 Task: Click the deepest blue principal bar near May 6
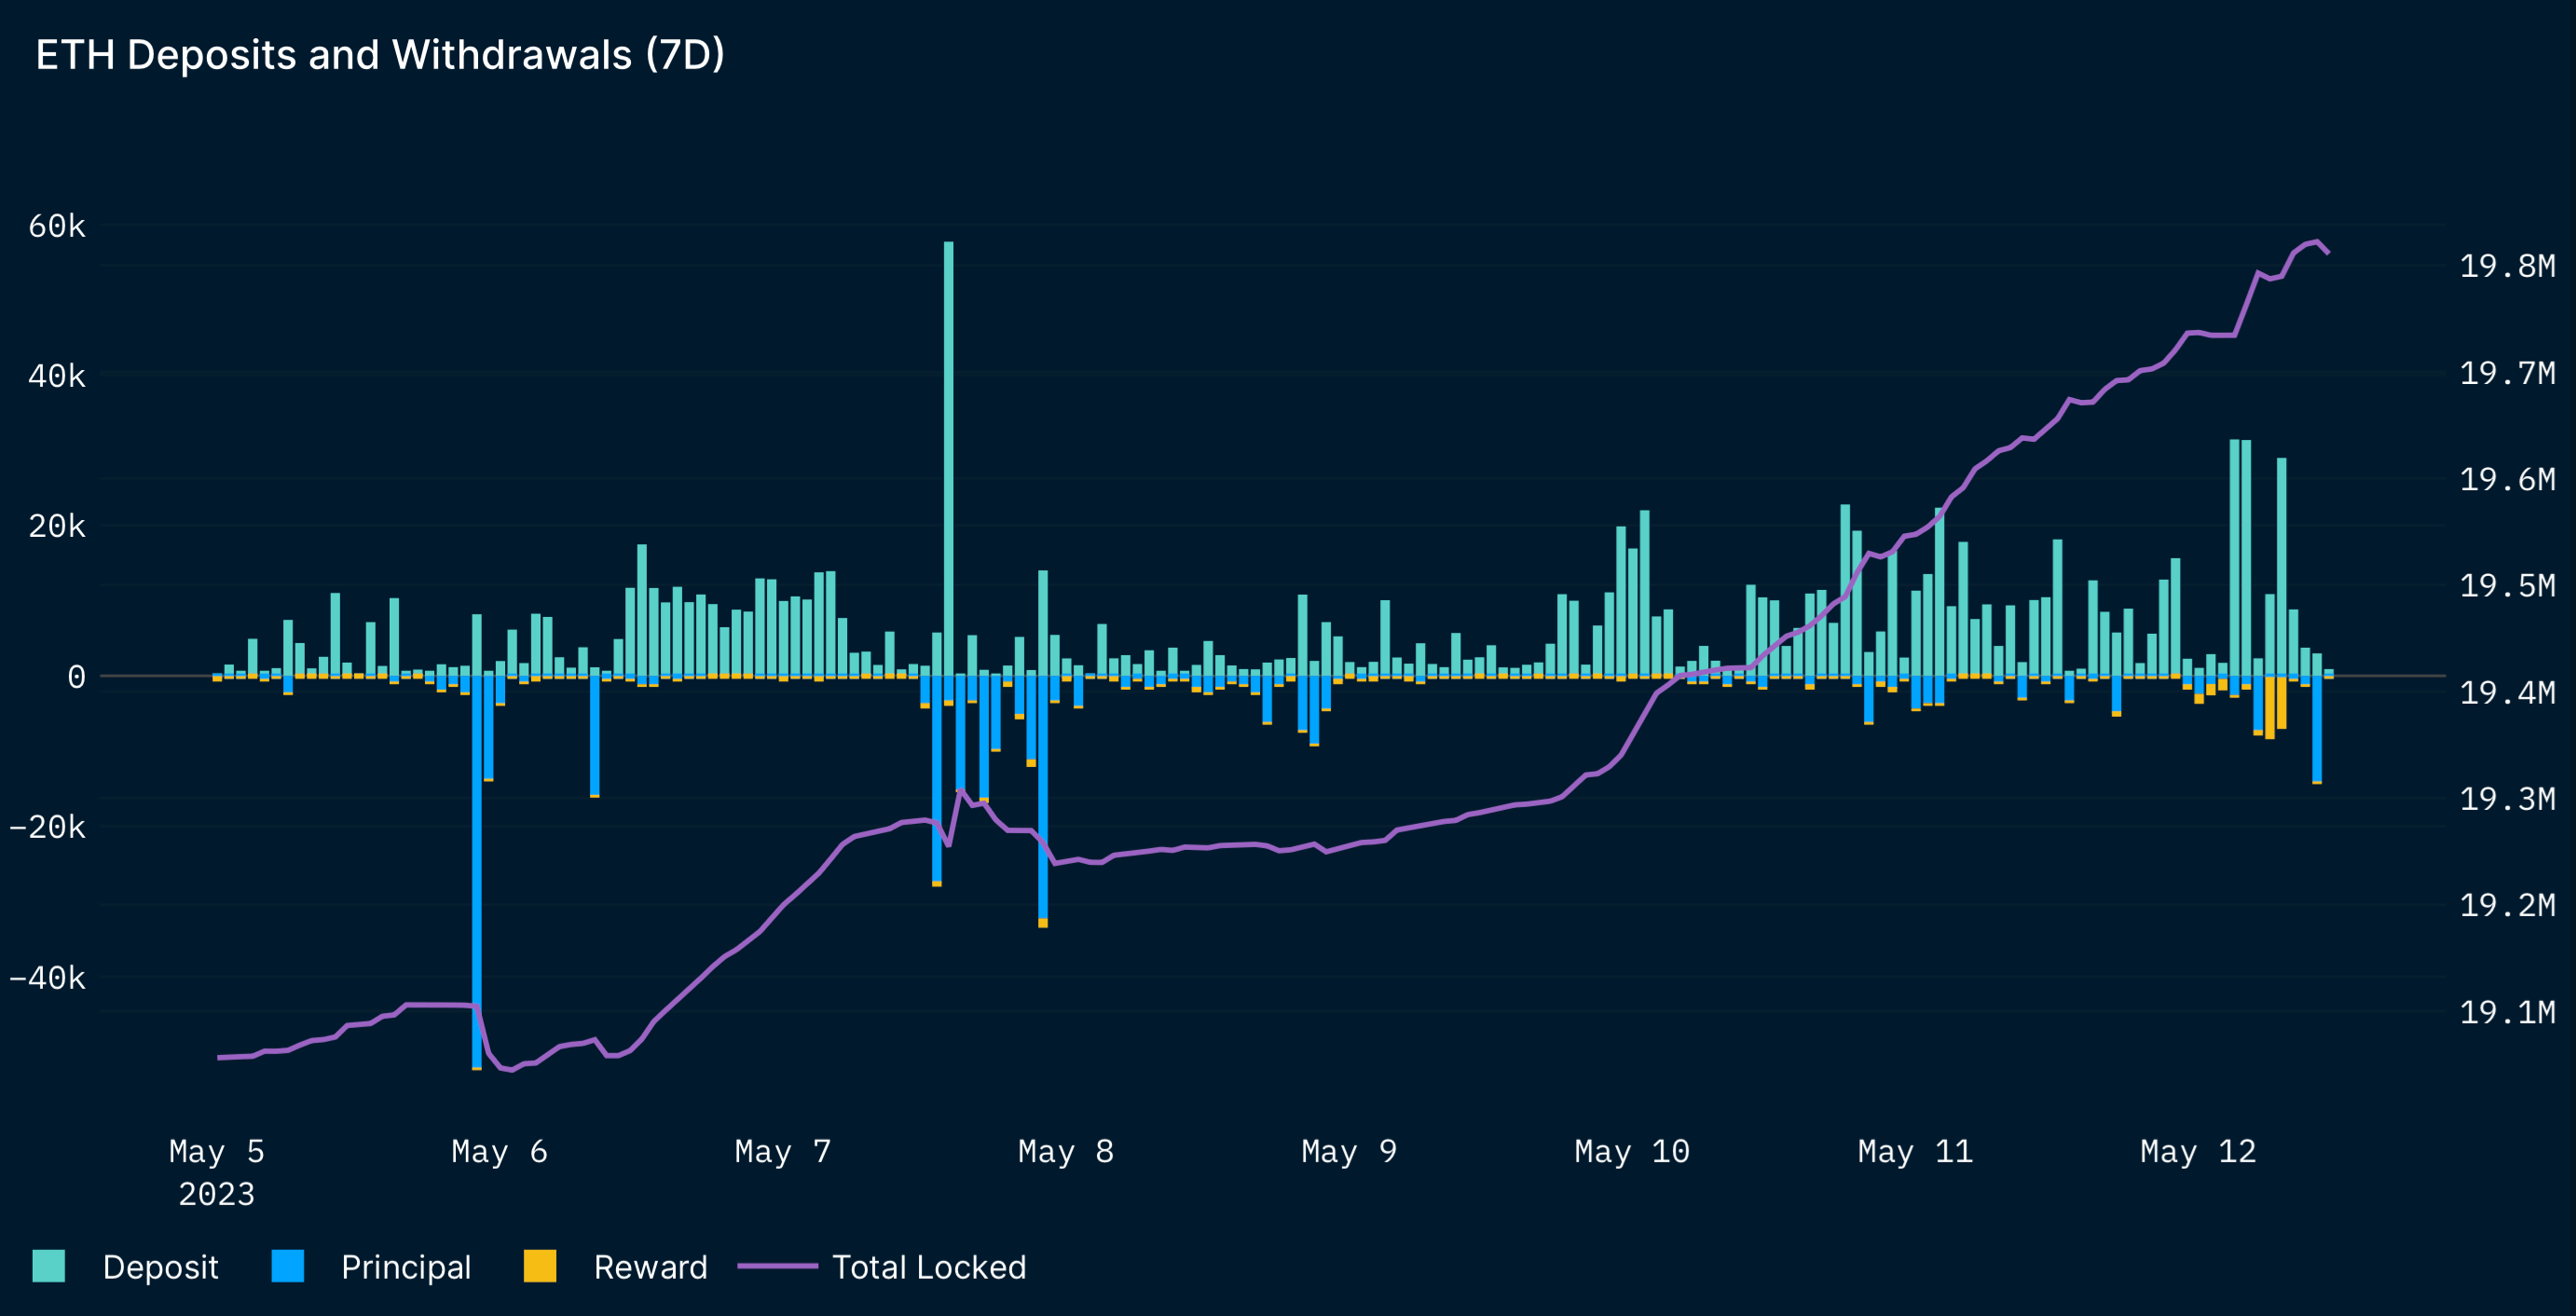(x=476, y=870)
